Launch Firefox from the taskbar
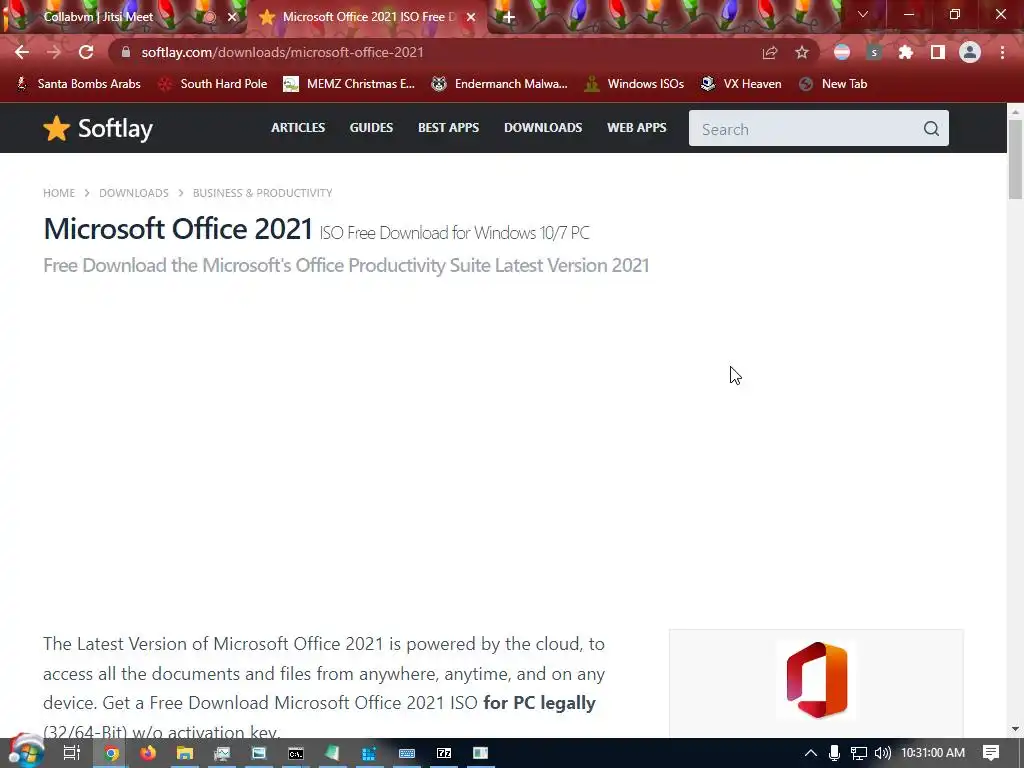Image resolution: width=1024 pixels, height=768 pixels. [148, 753]
